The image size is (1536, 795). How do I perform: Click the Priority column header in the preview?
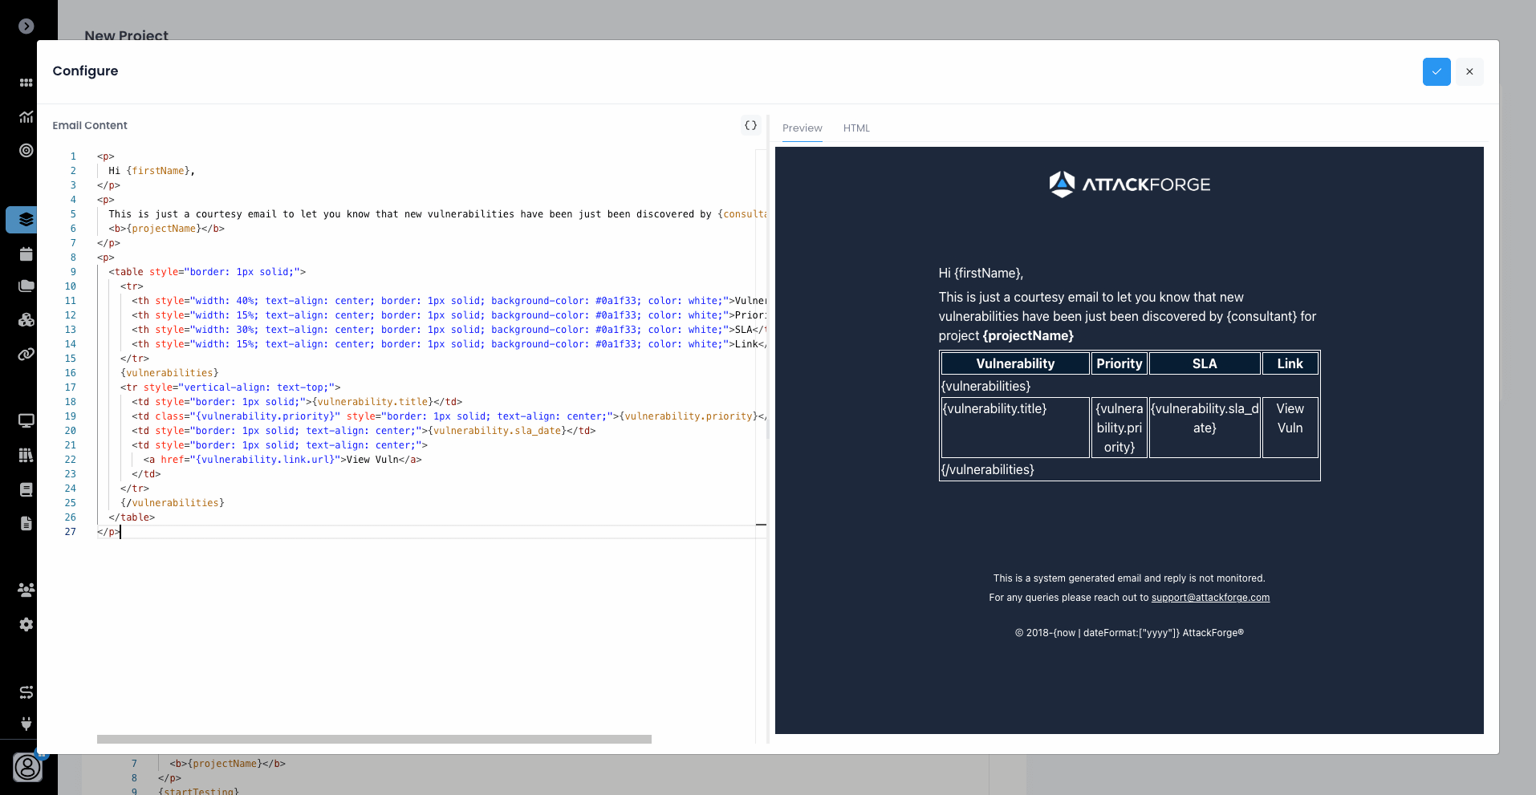[1119, 364]
